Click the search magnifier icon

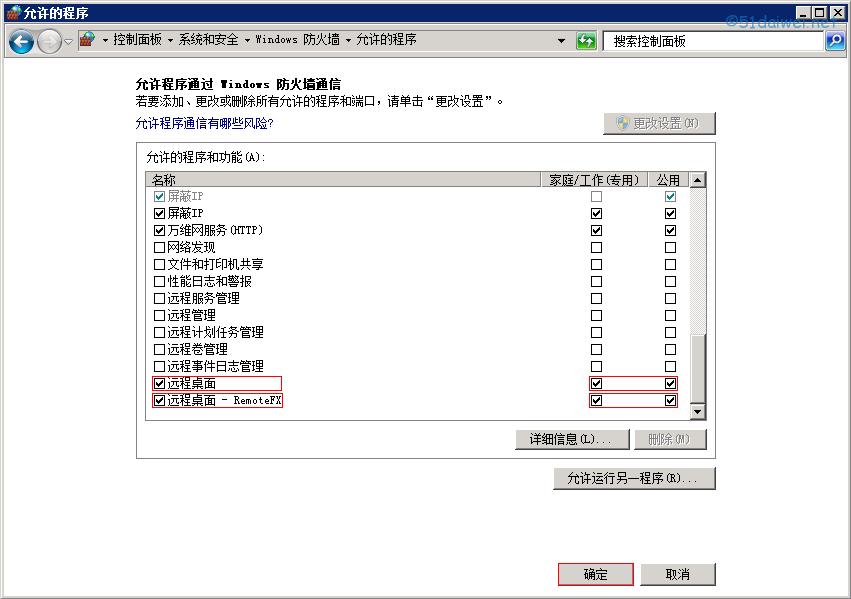coord(834,40)
